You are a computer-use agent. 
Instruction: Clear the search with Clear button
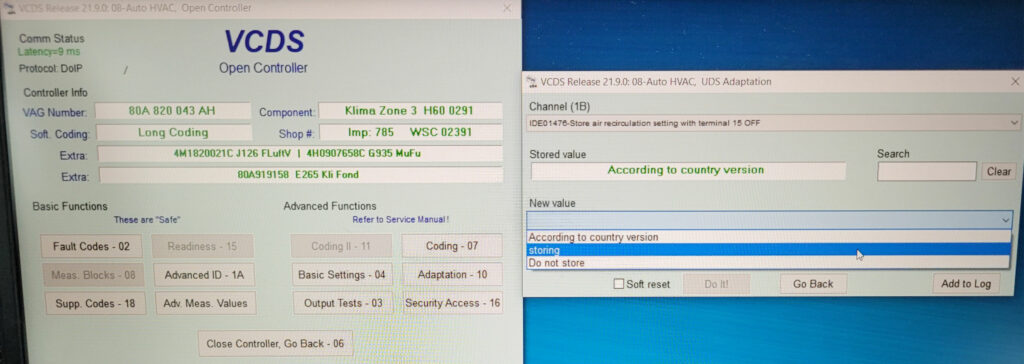999,172
